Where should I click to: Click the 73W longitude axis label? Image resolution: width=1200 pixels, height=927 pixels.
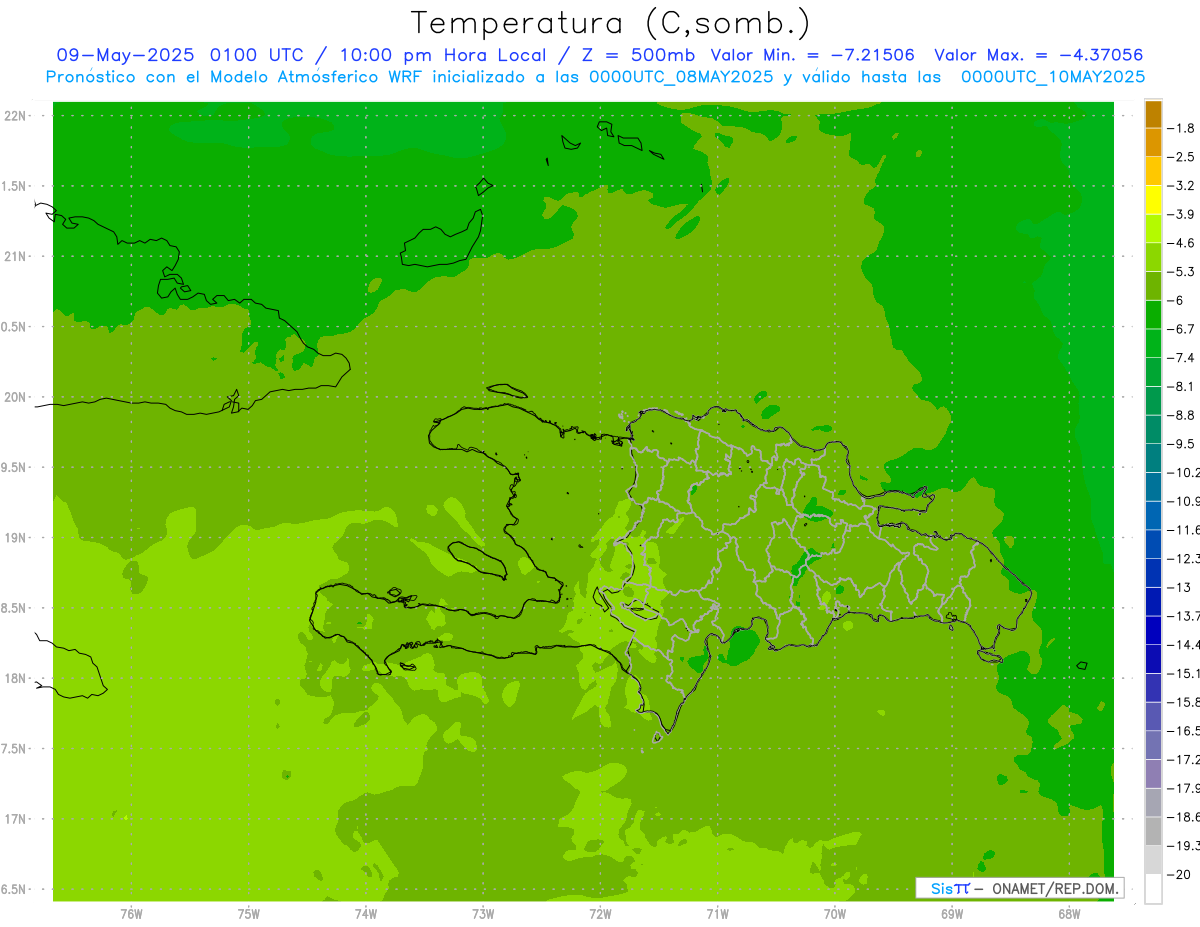(x=483, y=913)
